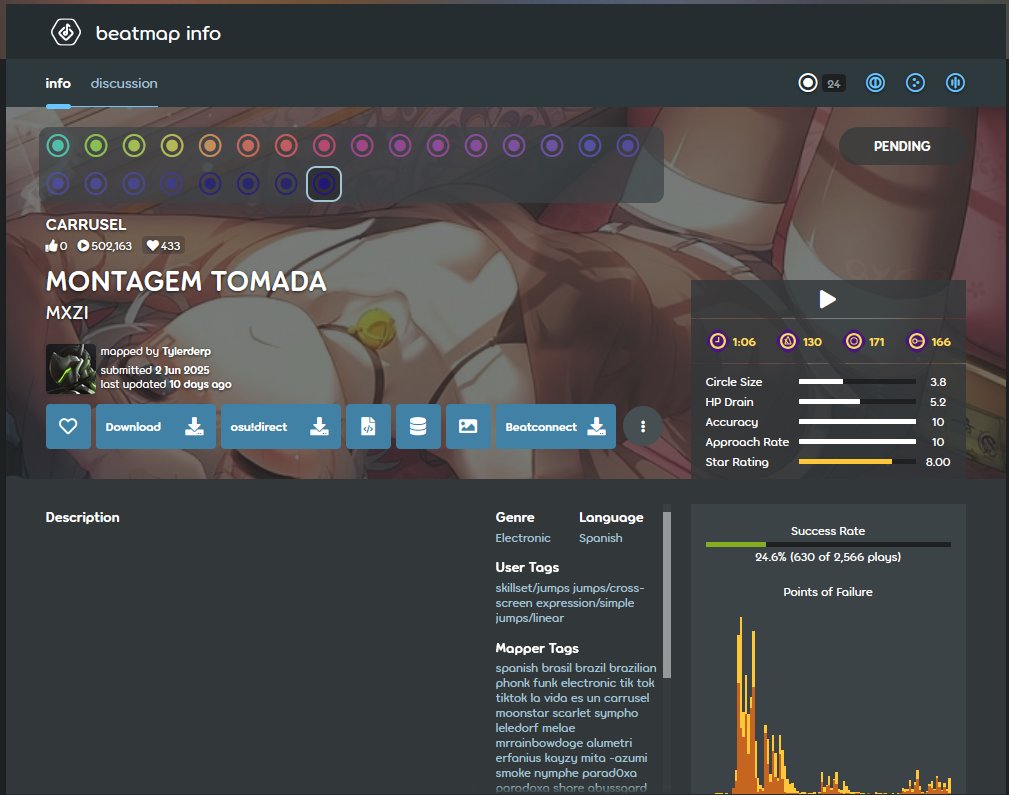The image size is (1009, 795).
Task: Open the Spanish language link
Action: [600, 538]
